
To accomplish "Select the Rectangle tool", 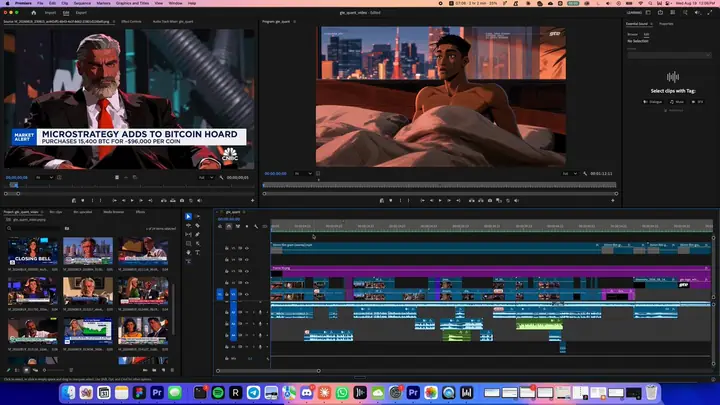I will tap(188, 243).
